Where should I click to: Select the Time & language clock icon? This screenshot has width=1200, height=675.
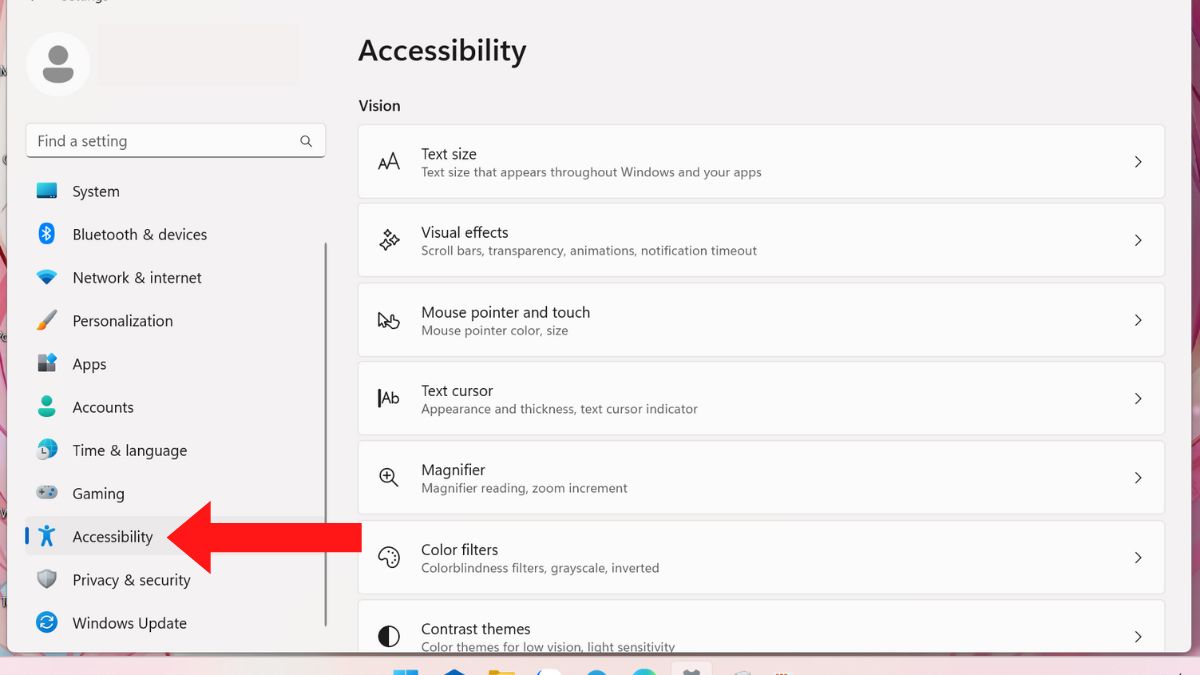pos(47,450)
